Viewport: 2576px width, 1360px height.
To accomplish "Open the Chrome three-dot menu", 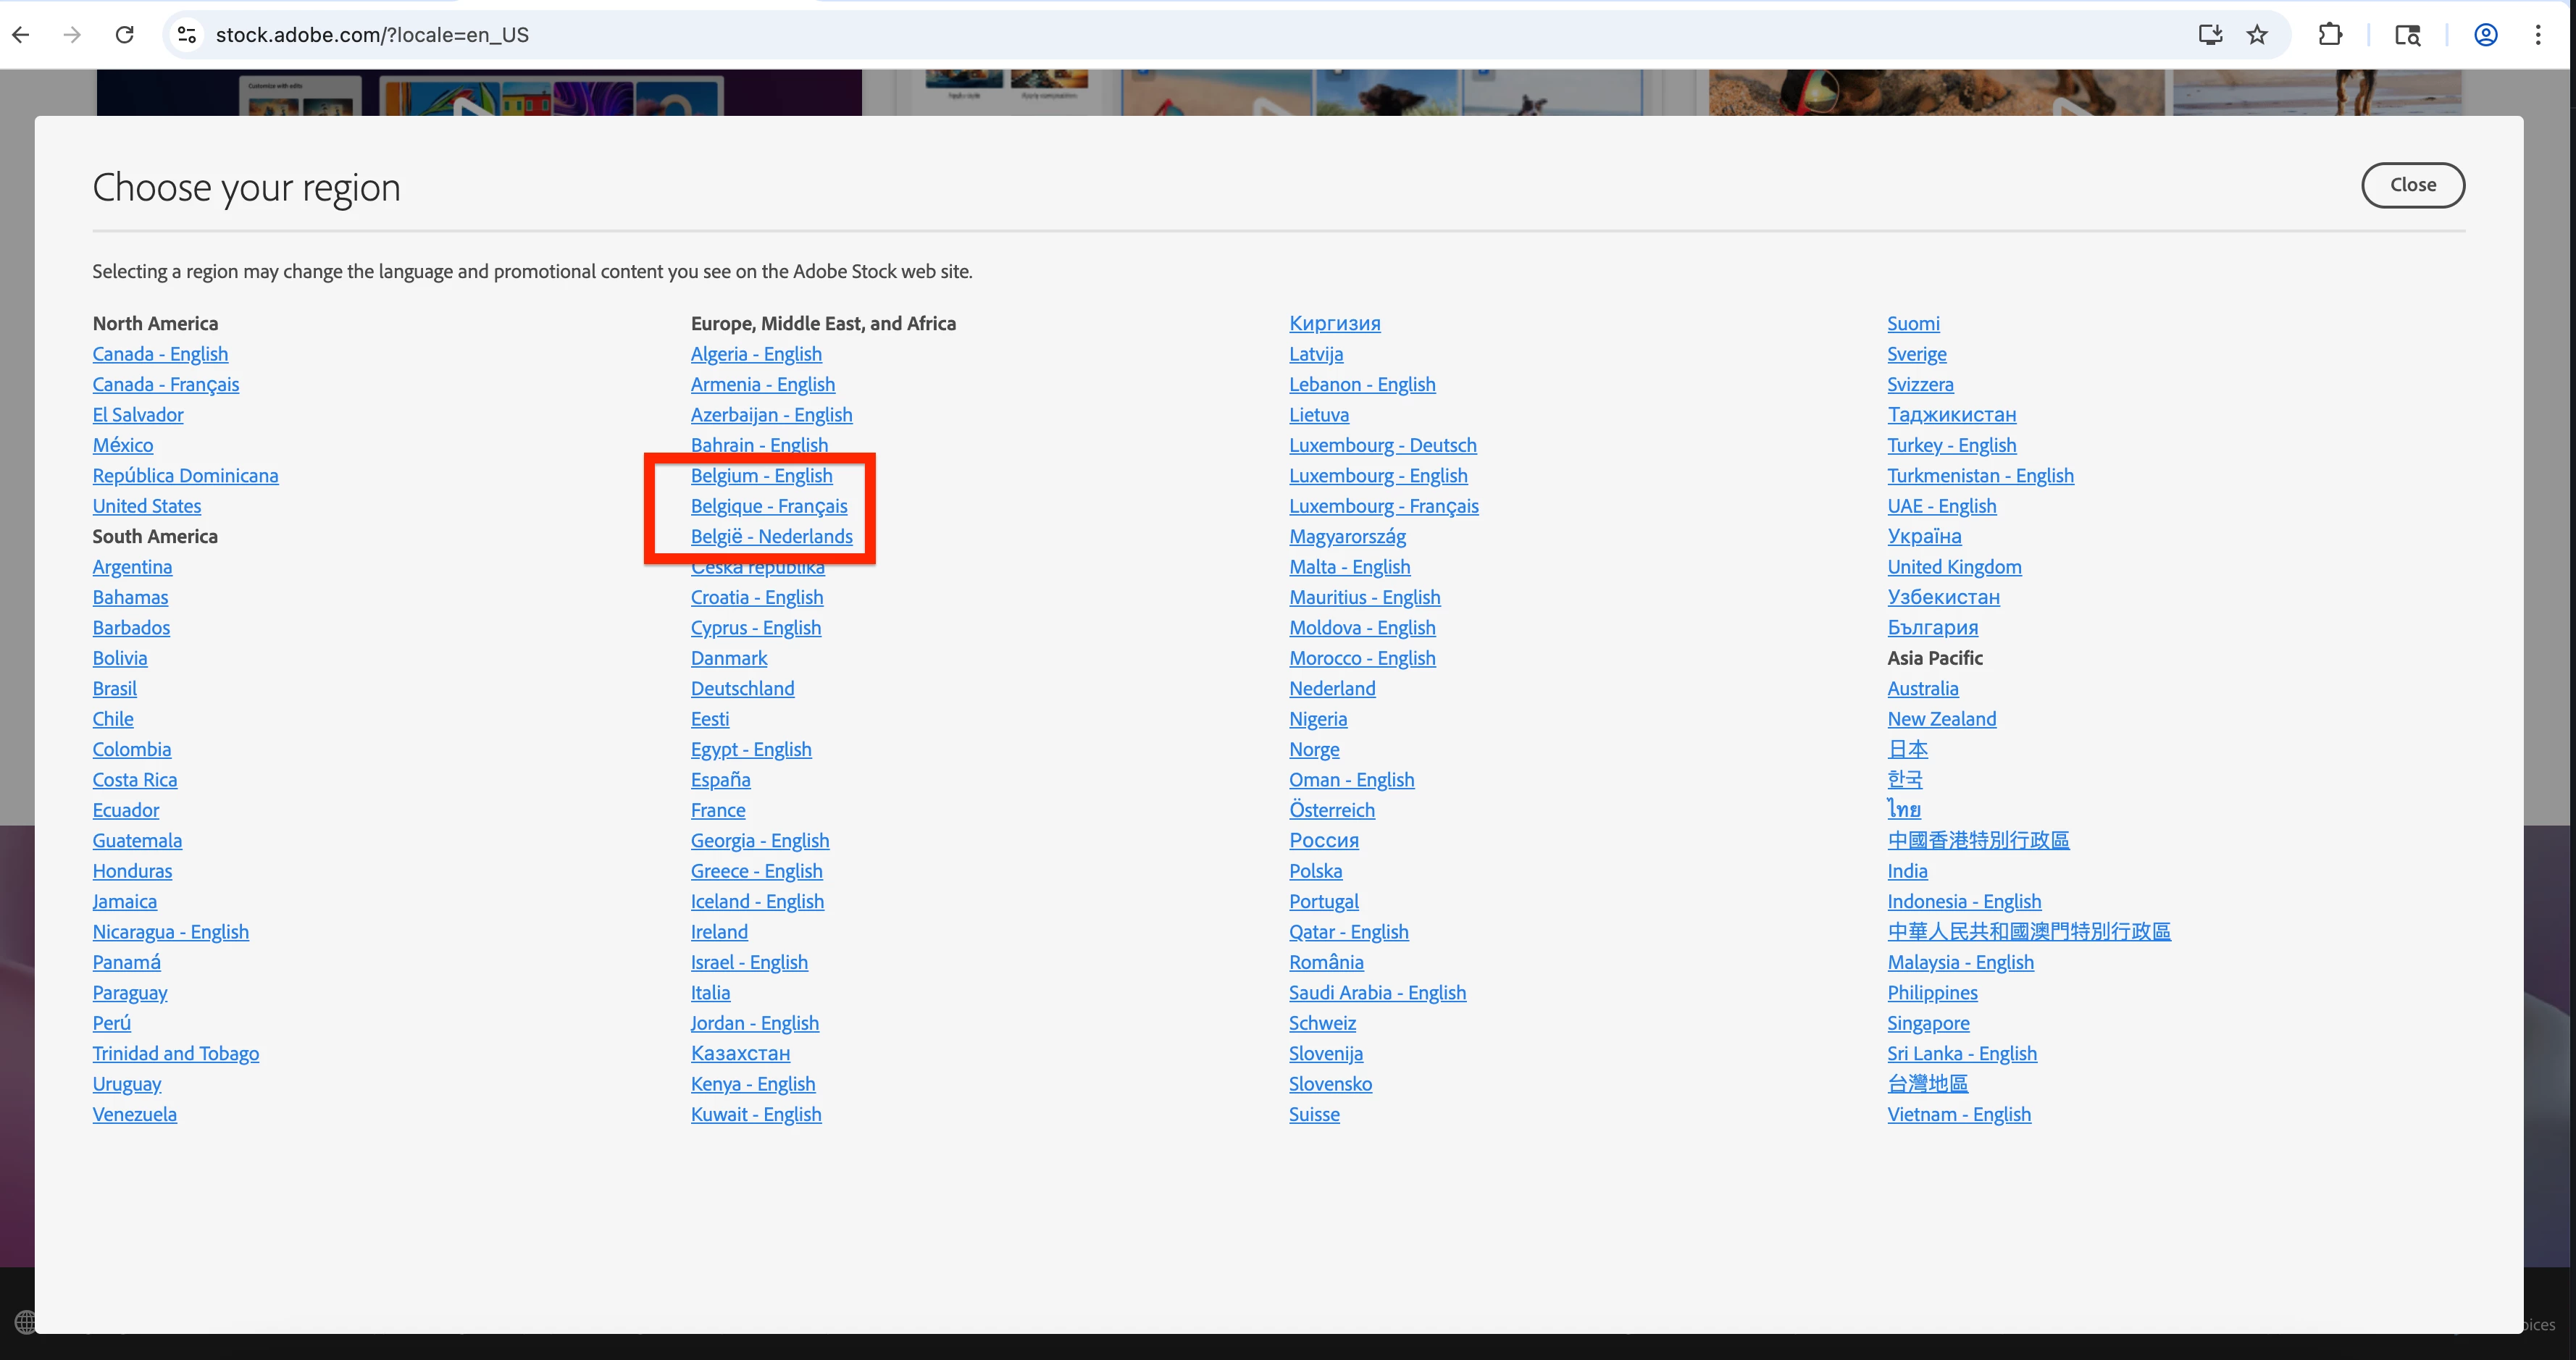I will pos(2538,35).
